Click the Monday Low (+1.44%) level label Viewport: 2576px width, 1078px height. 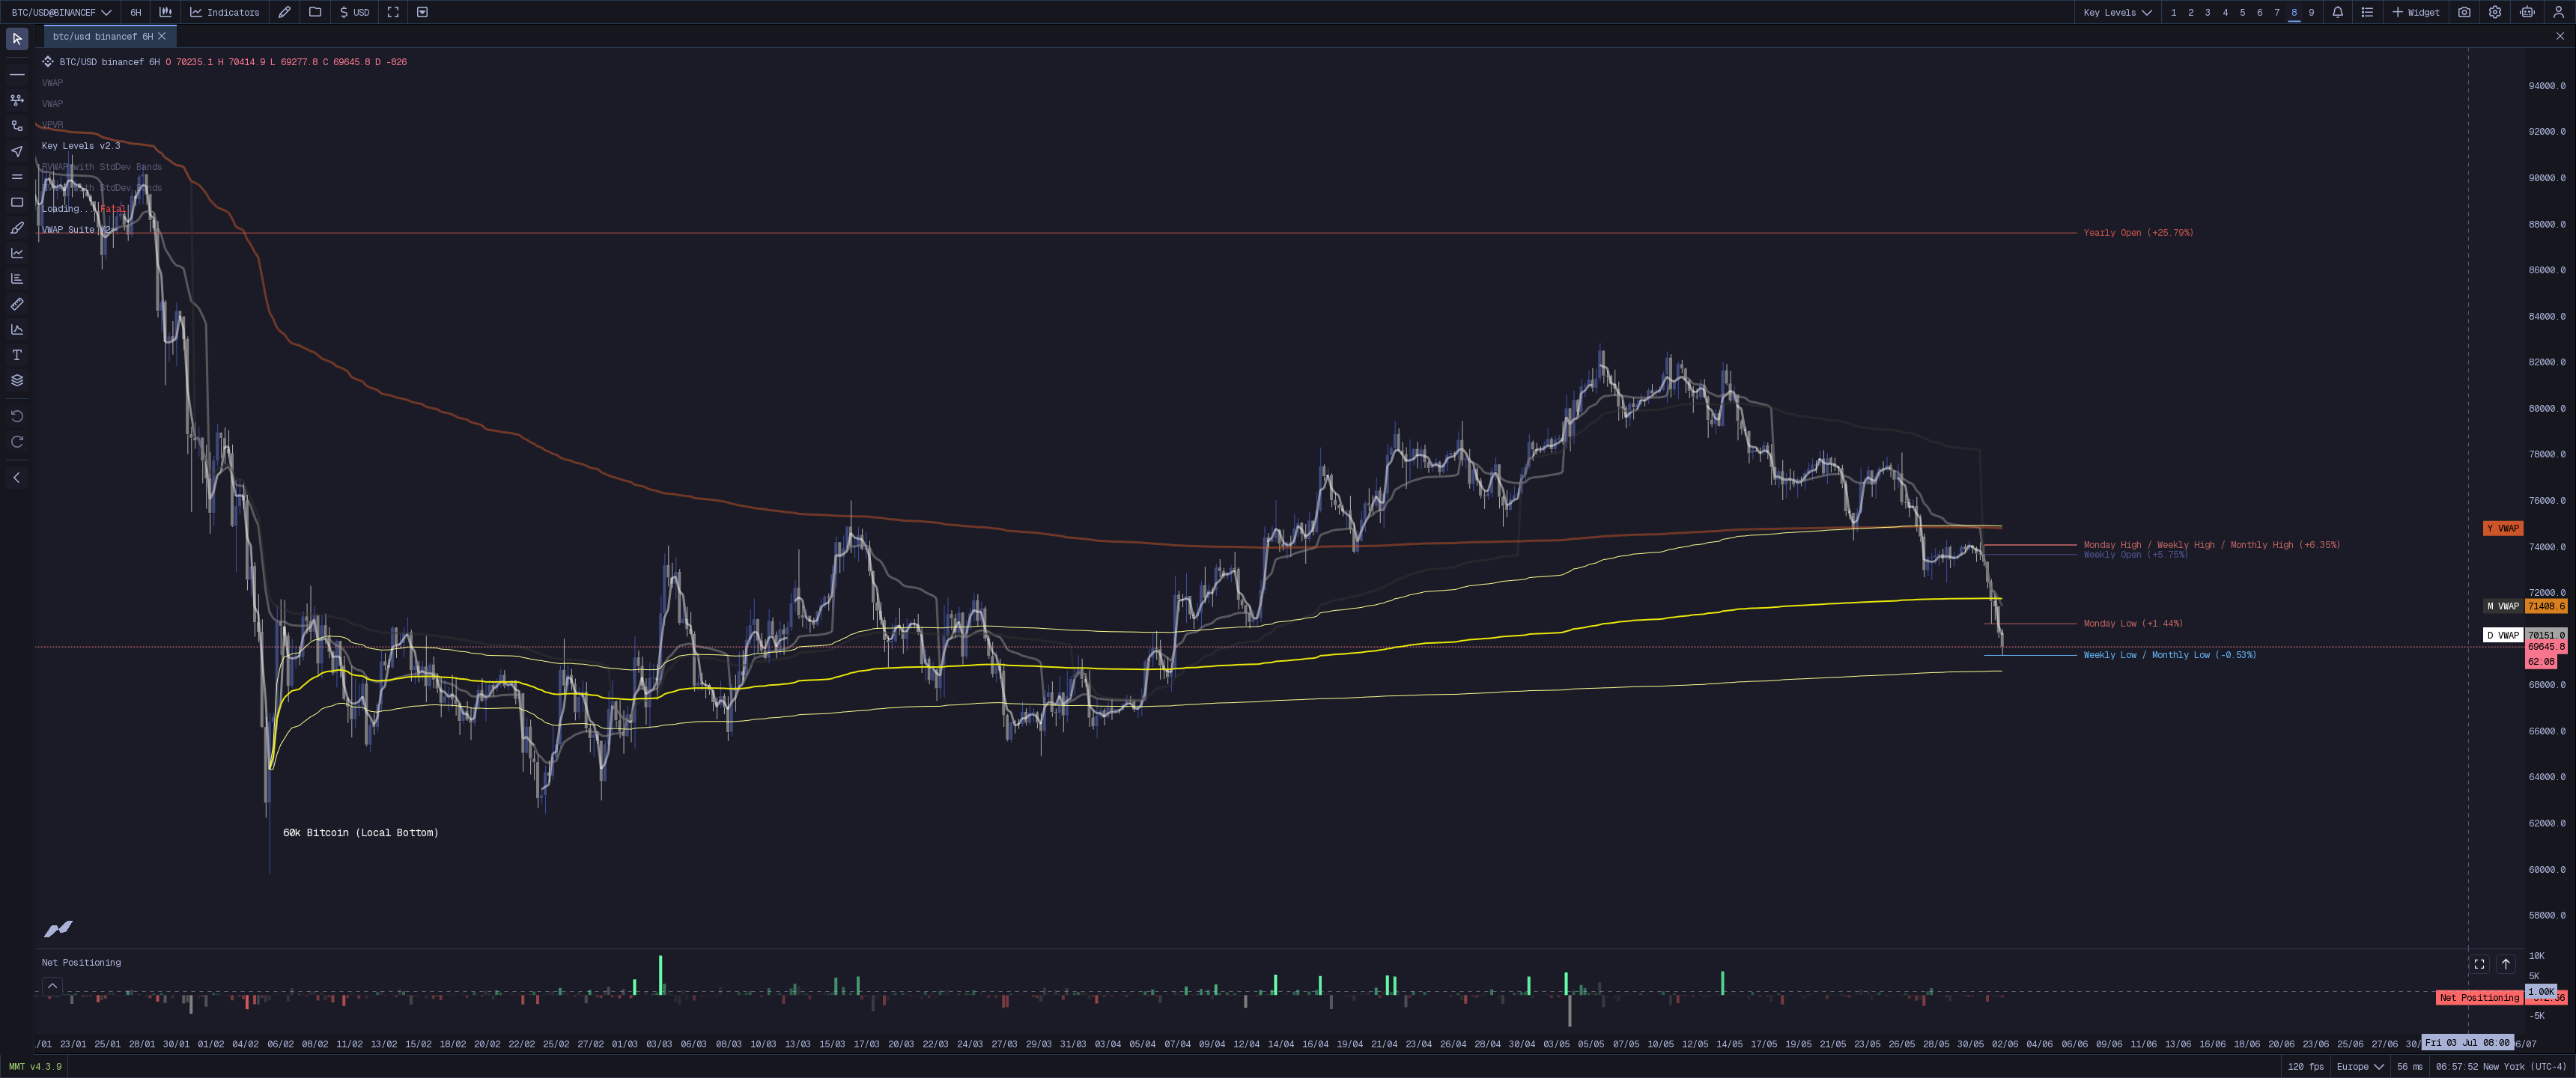tap(2133, 624)
